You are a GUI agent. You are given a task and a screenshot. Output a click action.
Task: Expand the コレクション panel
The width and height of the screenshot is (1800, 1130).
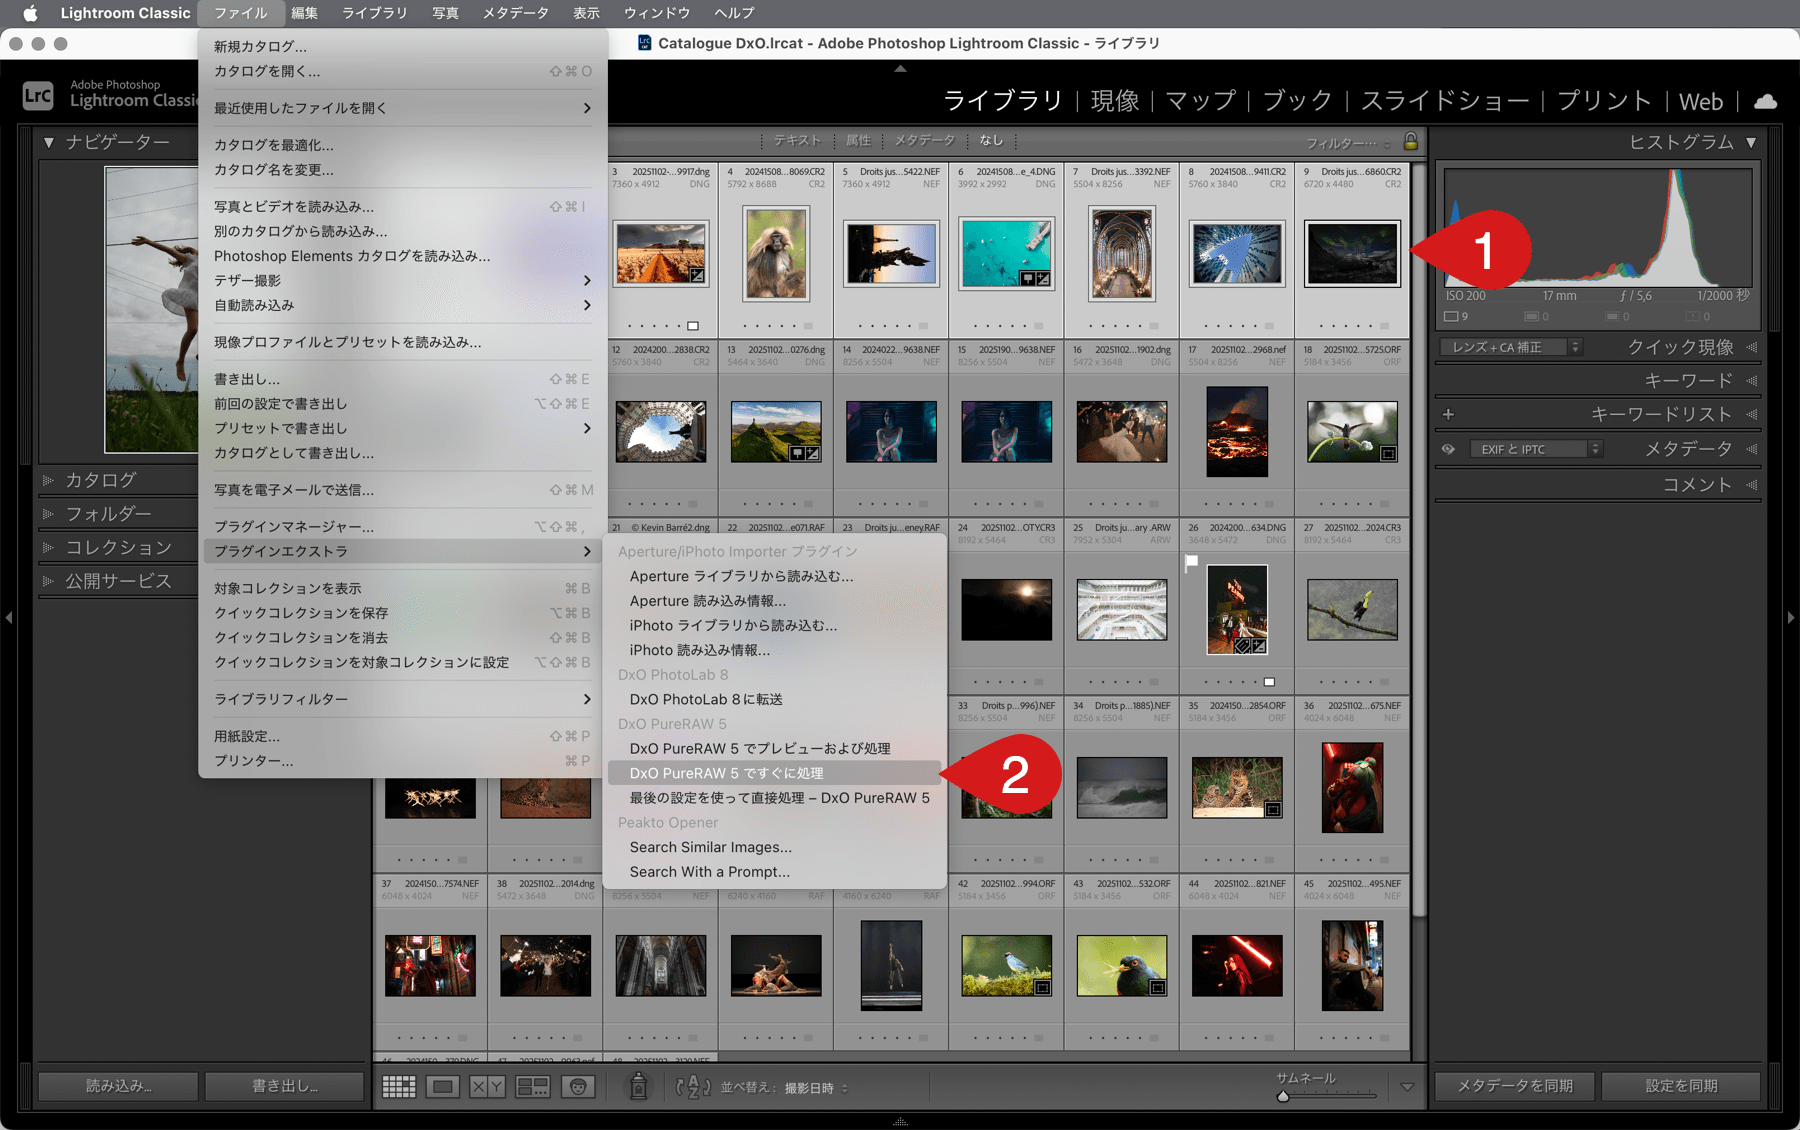point(48,548)
